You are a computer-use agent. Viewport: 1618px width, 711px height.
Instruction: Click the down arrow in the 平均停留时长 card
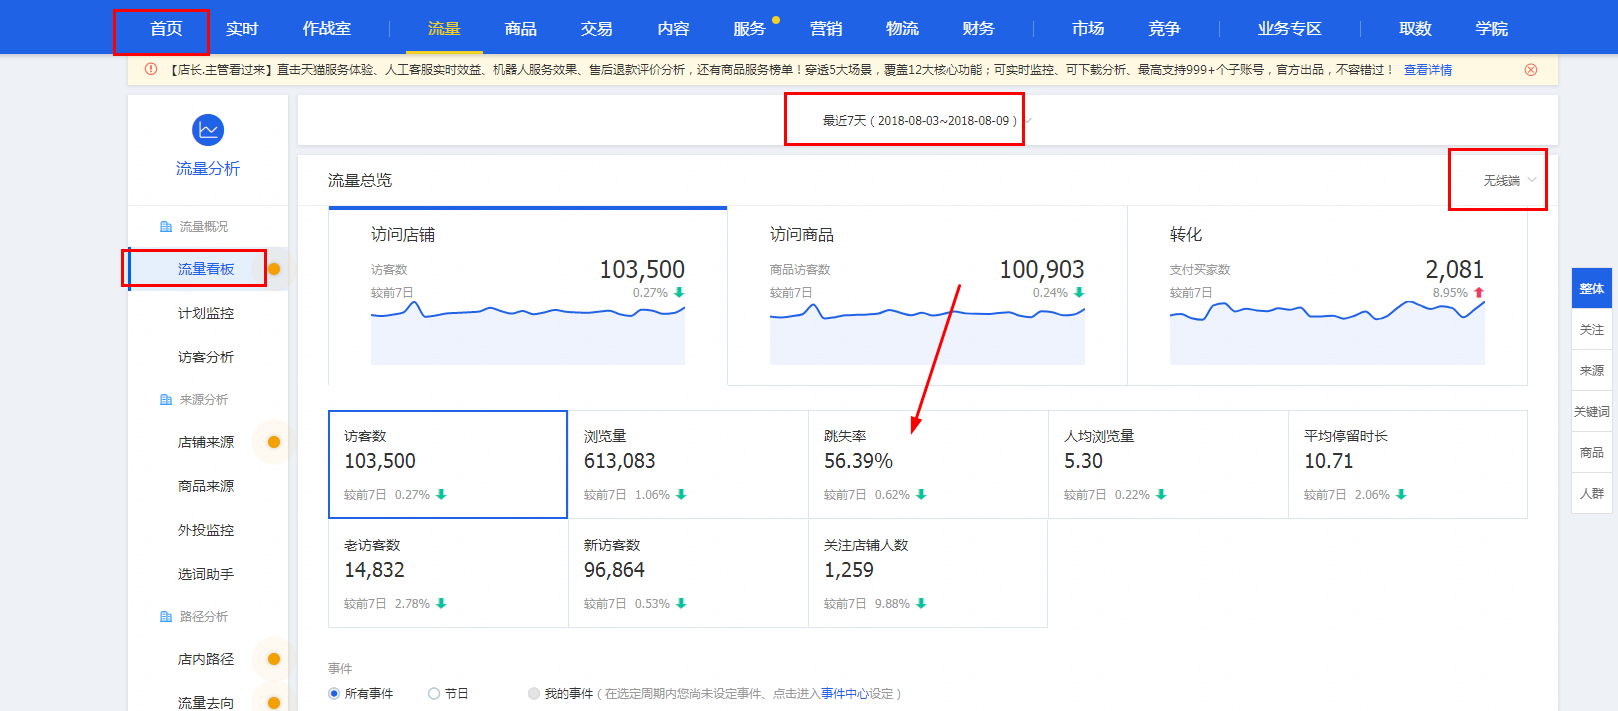coord(1401,495)
